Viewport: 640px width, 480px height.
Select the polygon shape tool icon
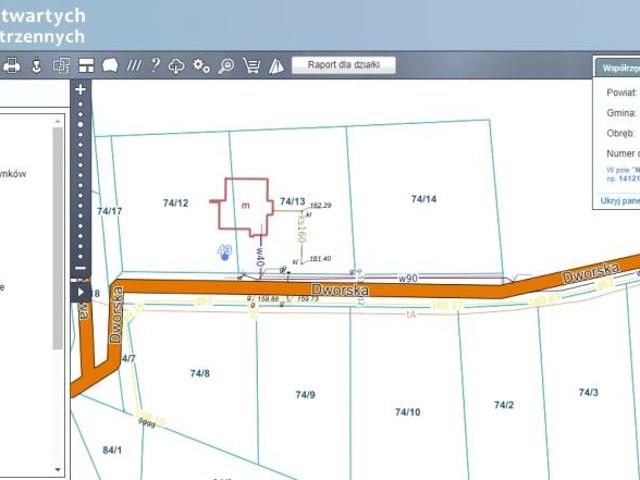[110, 66]
